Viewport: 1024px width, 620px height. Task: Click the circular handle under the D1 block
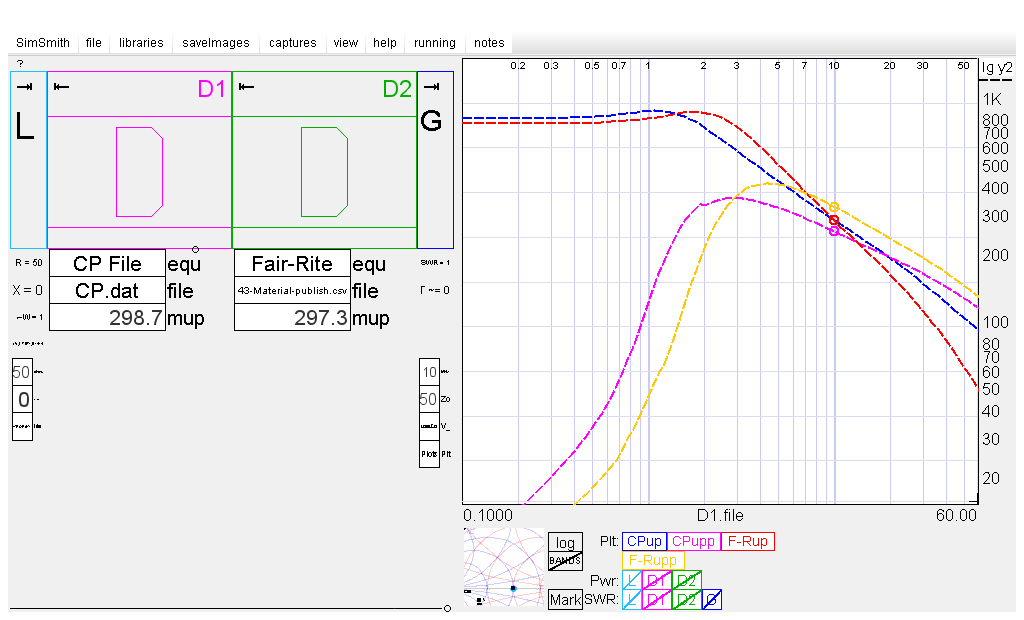click(x=195, y=249)
